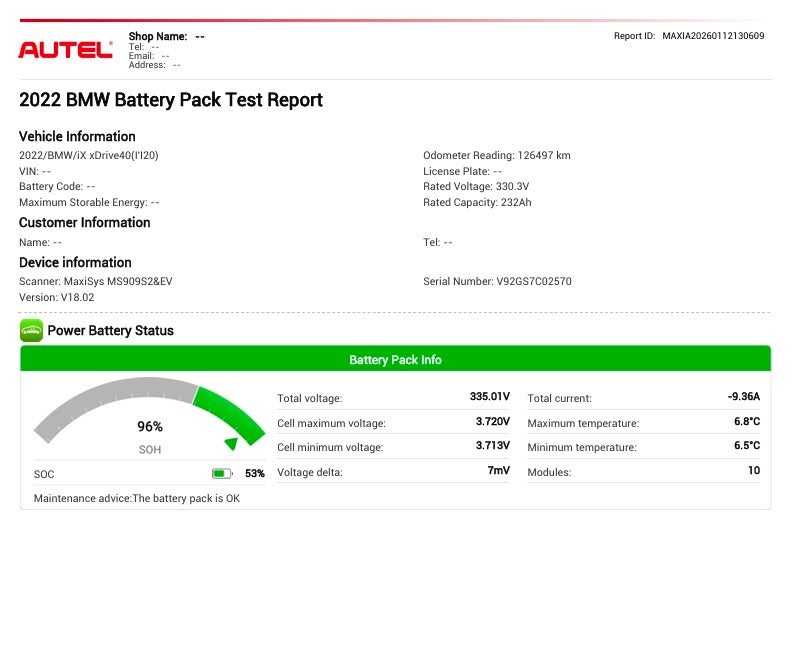This screenshot has width=793, height=663.
Task: Click the Maintenance advice text
Action: [x=137, y=498]
